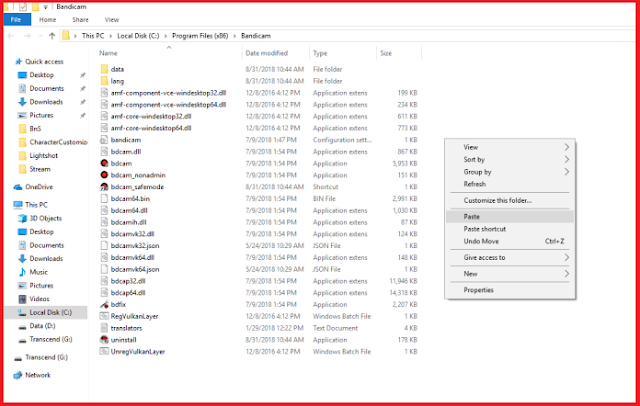Expand the Group by submenu

(x=510, y=172)
